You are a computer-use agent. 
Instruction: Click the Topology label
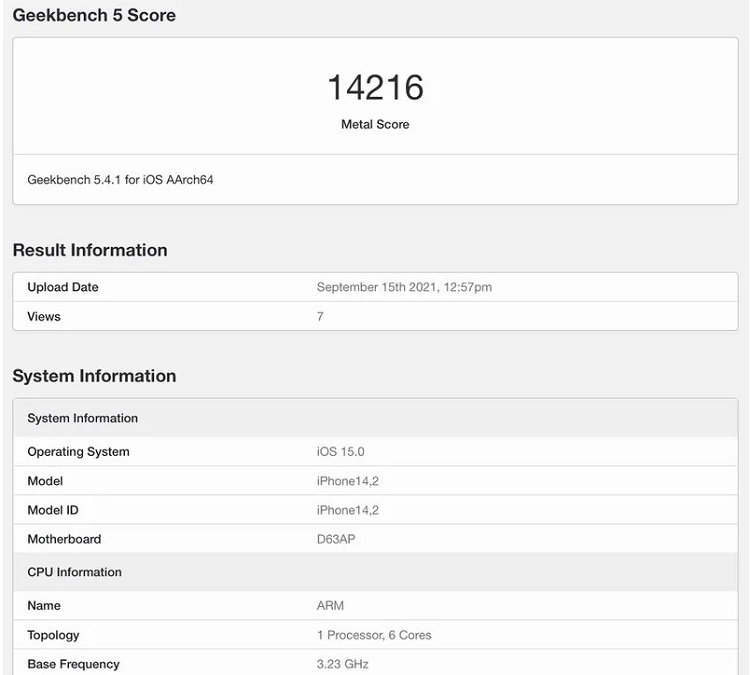click(53, 635)
